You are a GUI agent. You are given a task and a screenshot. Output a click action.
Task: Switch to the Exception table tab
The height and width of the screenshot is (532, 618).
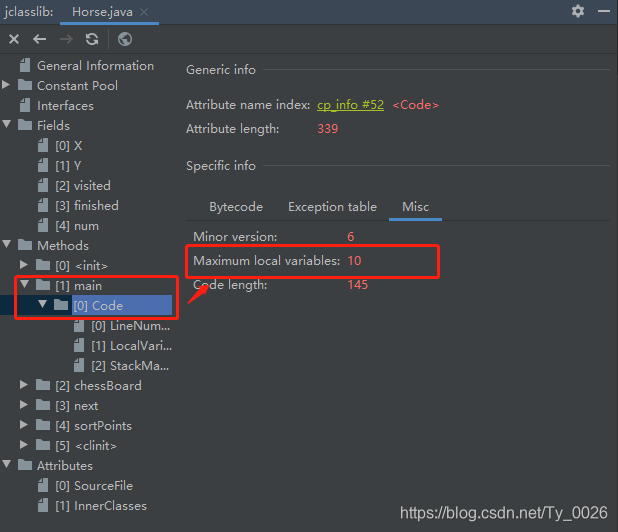coord(332,207)
